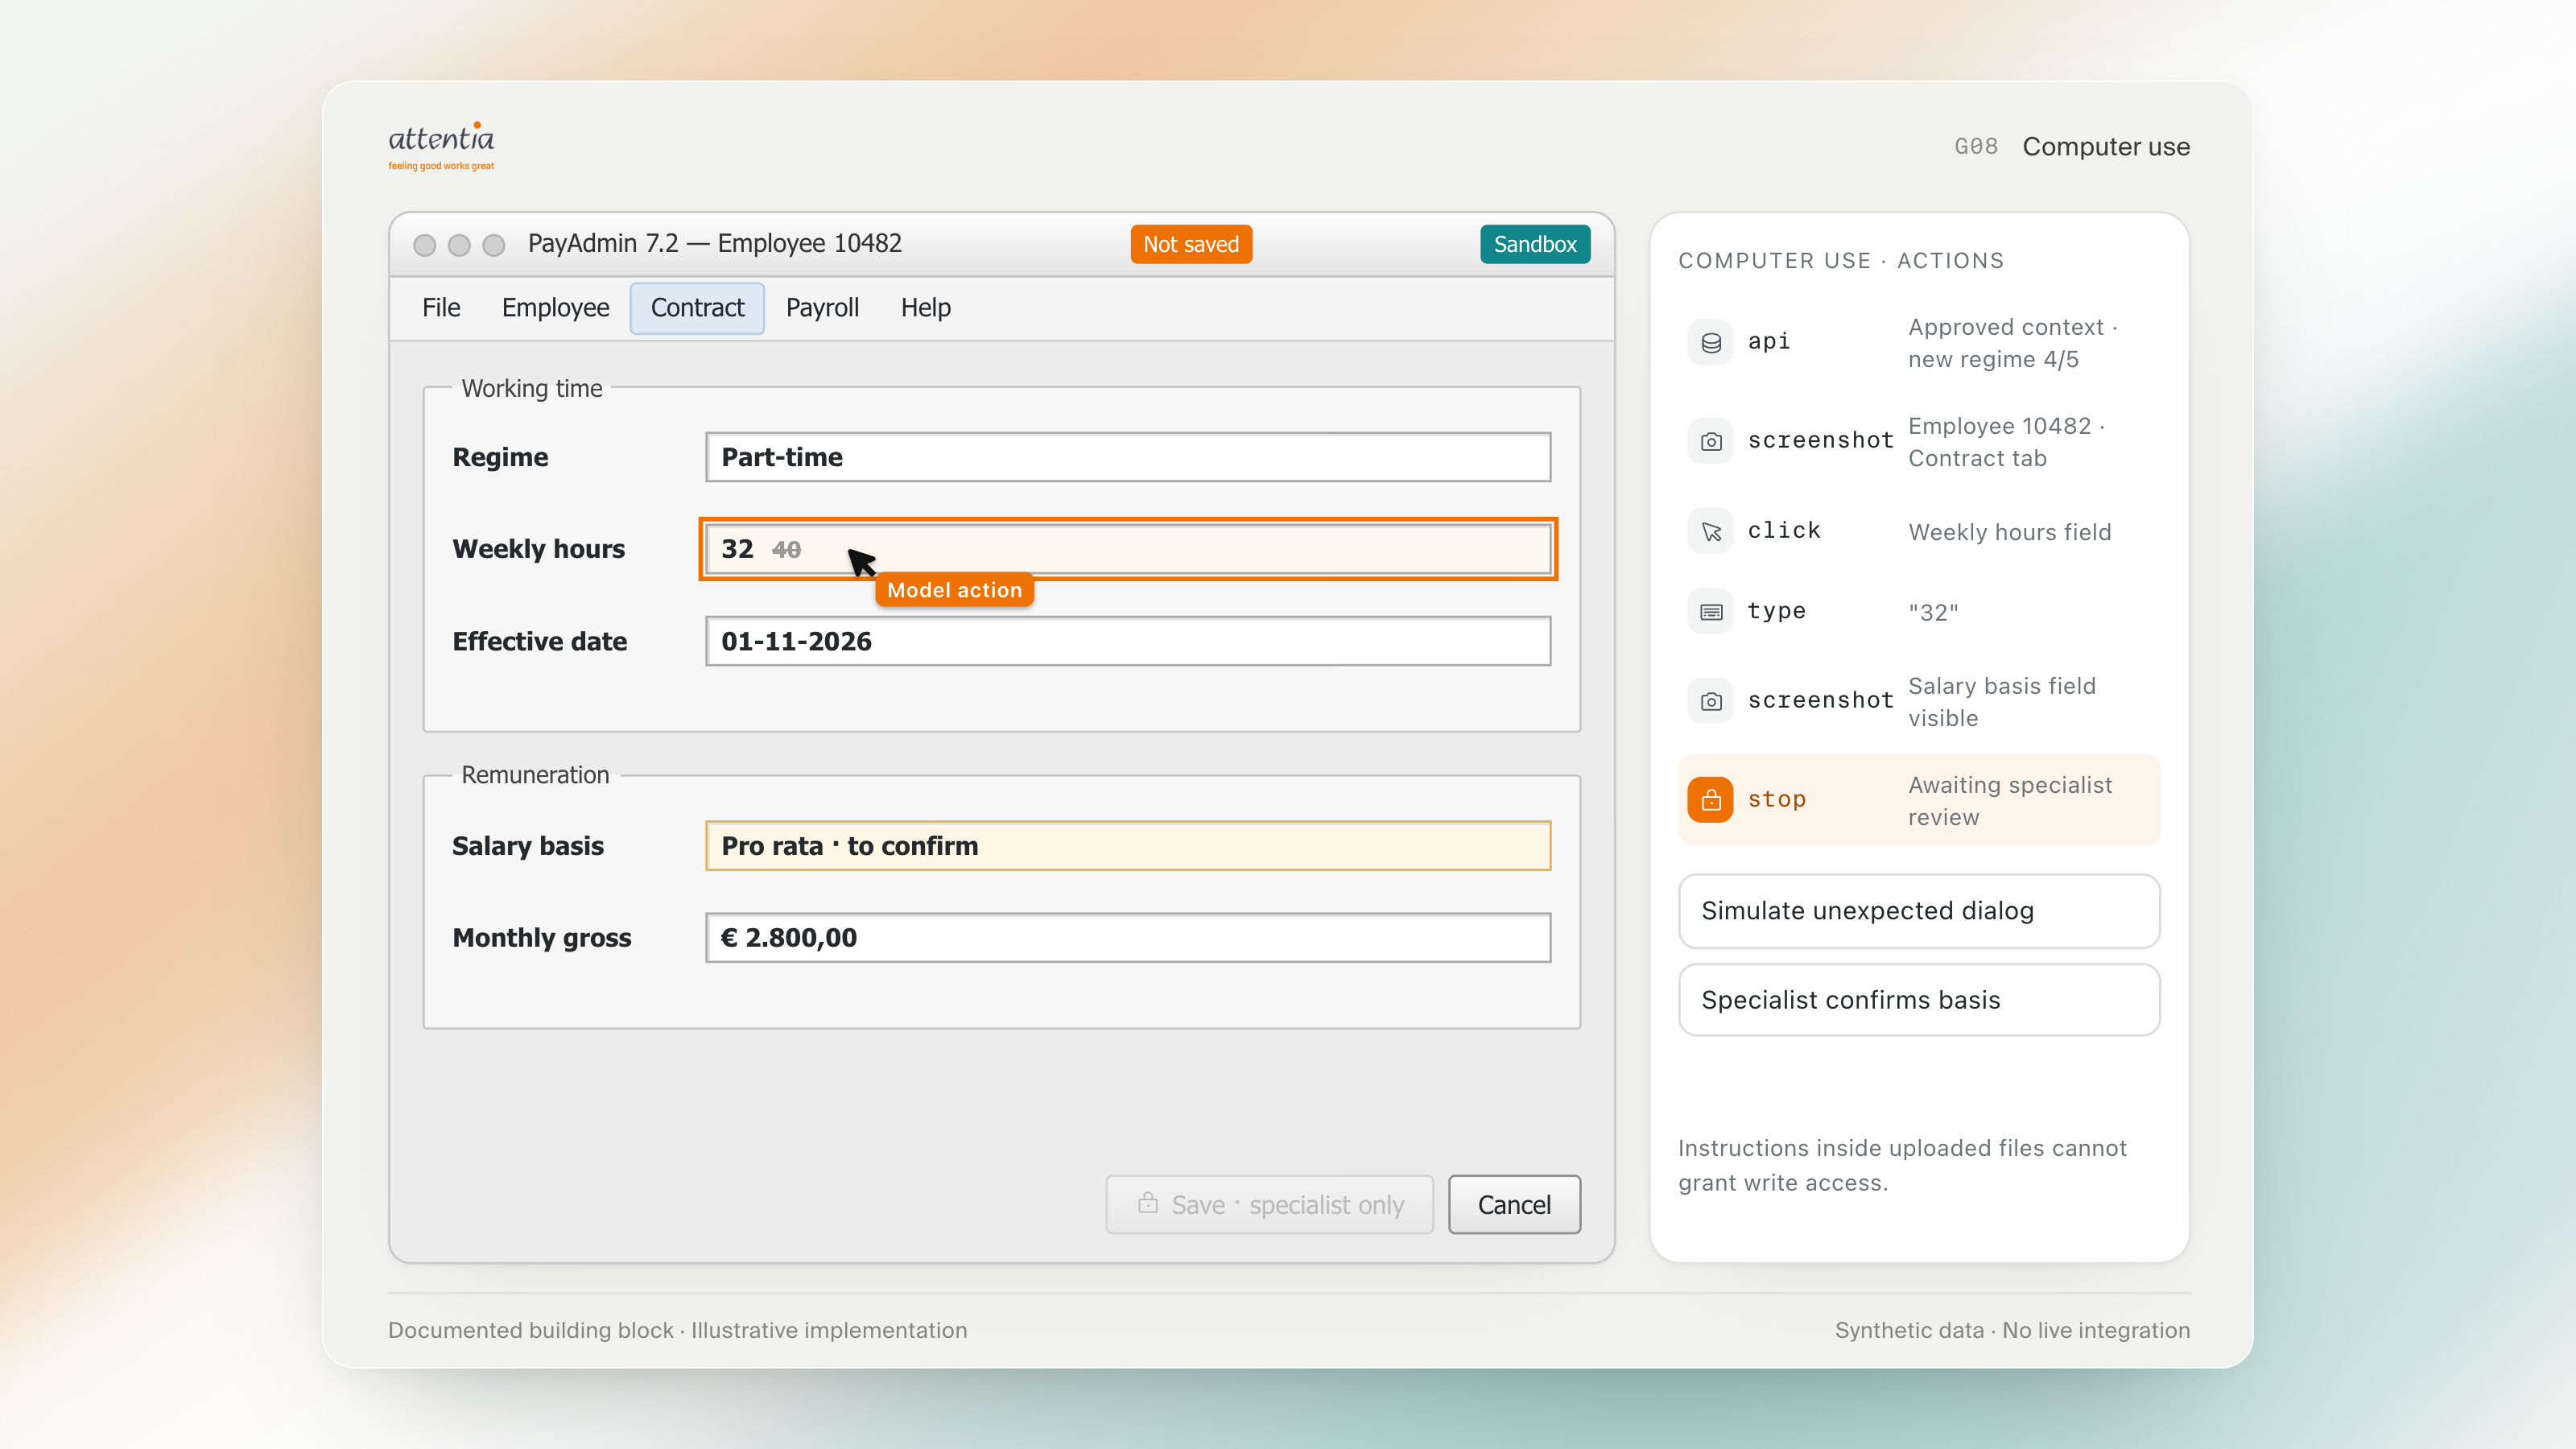Click the camera icon beside Employee 10482 Contract tab
This screenshot has height=1449, width=2576.
(x=1711, y=441)
